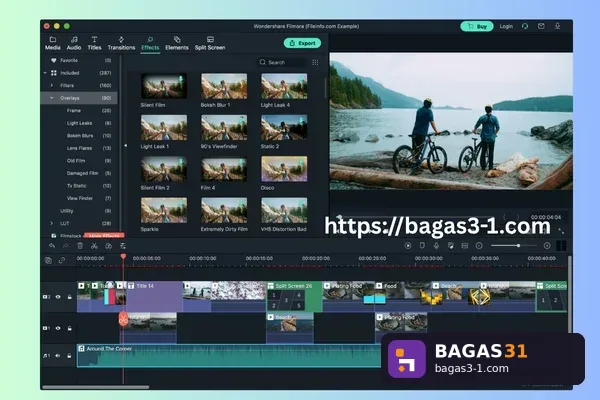The height and width of the screenshot is (400, 600).
Task: Select the Title 14 clip on timeline
Action: [154, 297]
